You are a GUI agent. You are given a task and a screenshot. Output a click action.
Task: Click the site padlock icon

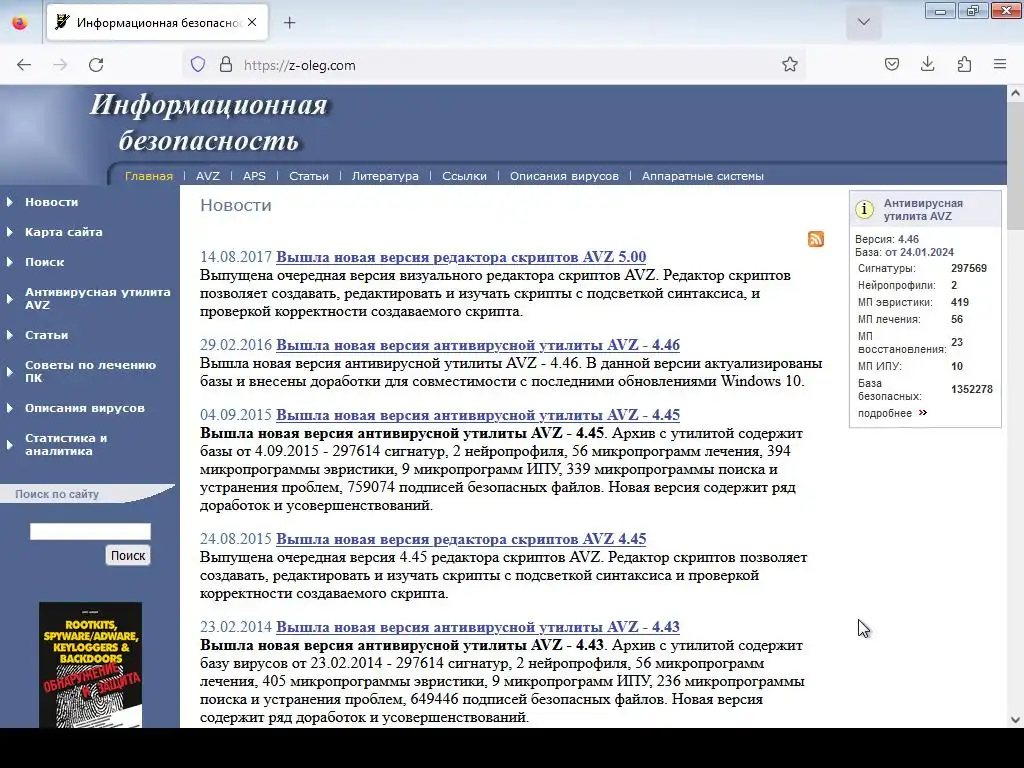[226, 65]
